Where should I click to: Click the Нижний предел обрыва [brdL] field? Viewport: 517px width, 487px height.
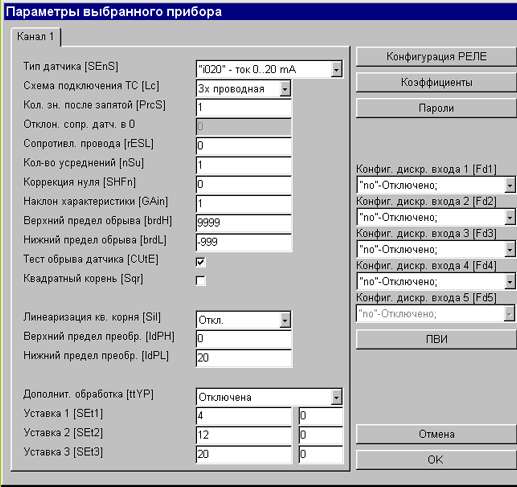(x=244, y=242)
